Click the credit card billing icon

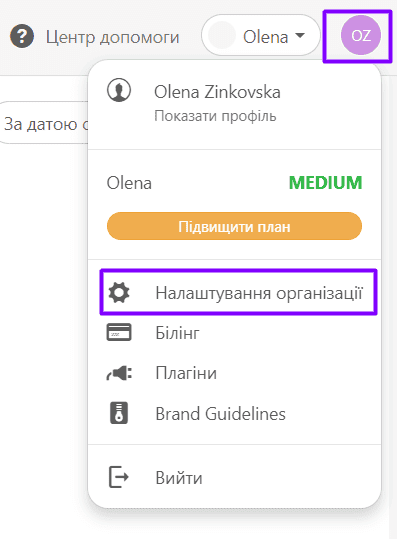point(119,332)
